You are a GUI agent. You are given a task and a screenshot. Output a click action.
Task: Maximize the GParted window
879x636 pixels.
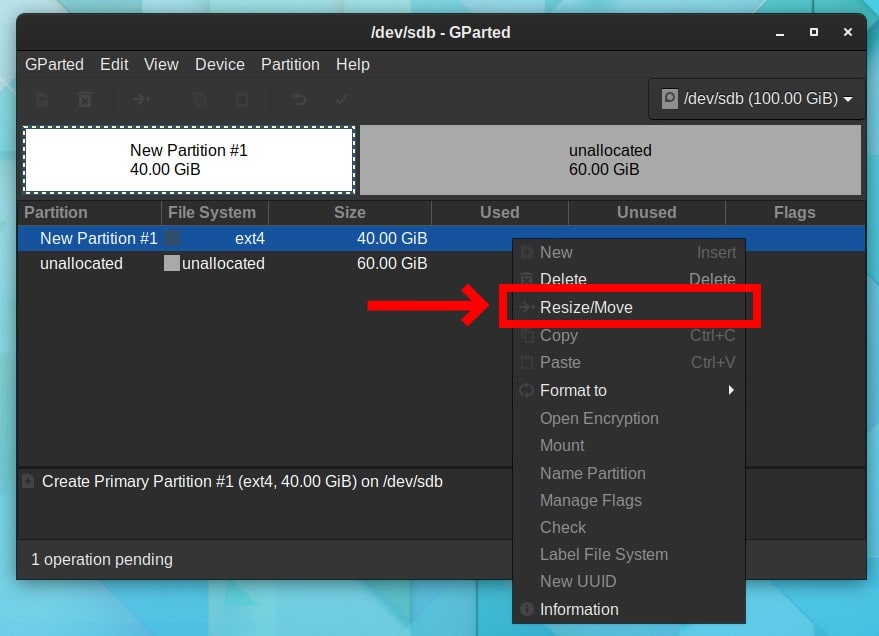814,33
